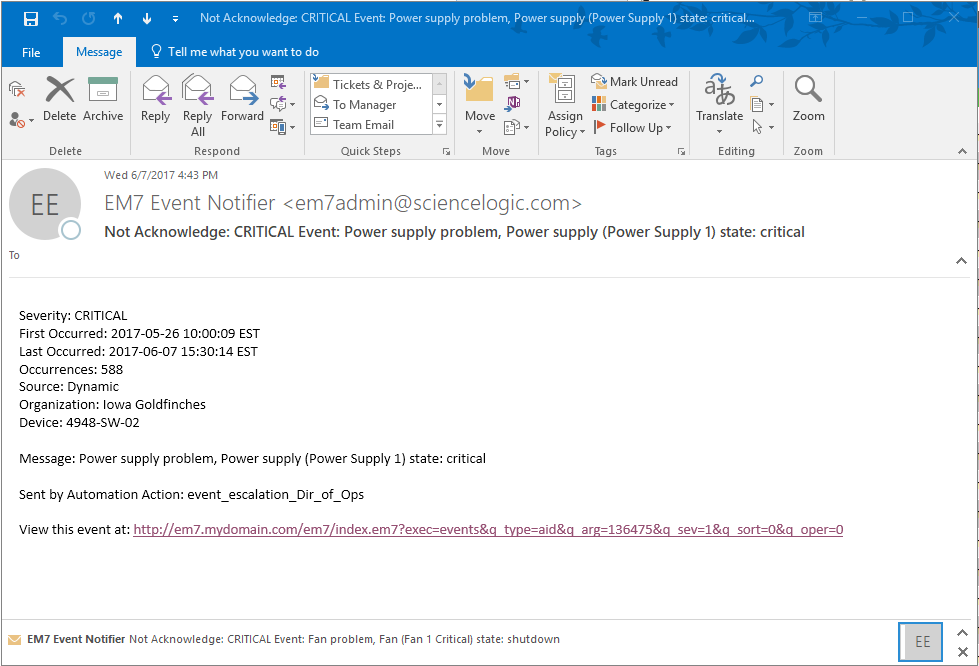Open the Reply with IM dropdown

(282, 104)
